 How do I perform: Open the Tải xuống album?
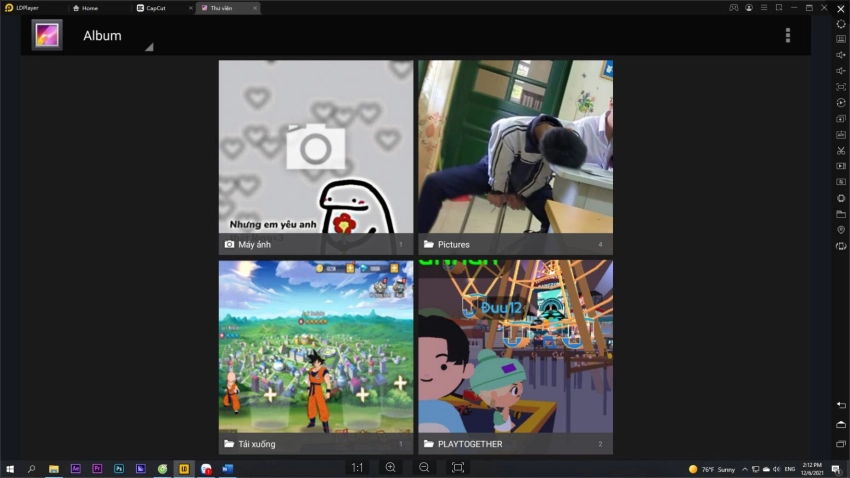[x=315, y=357]
